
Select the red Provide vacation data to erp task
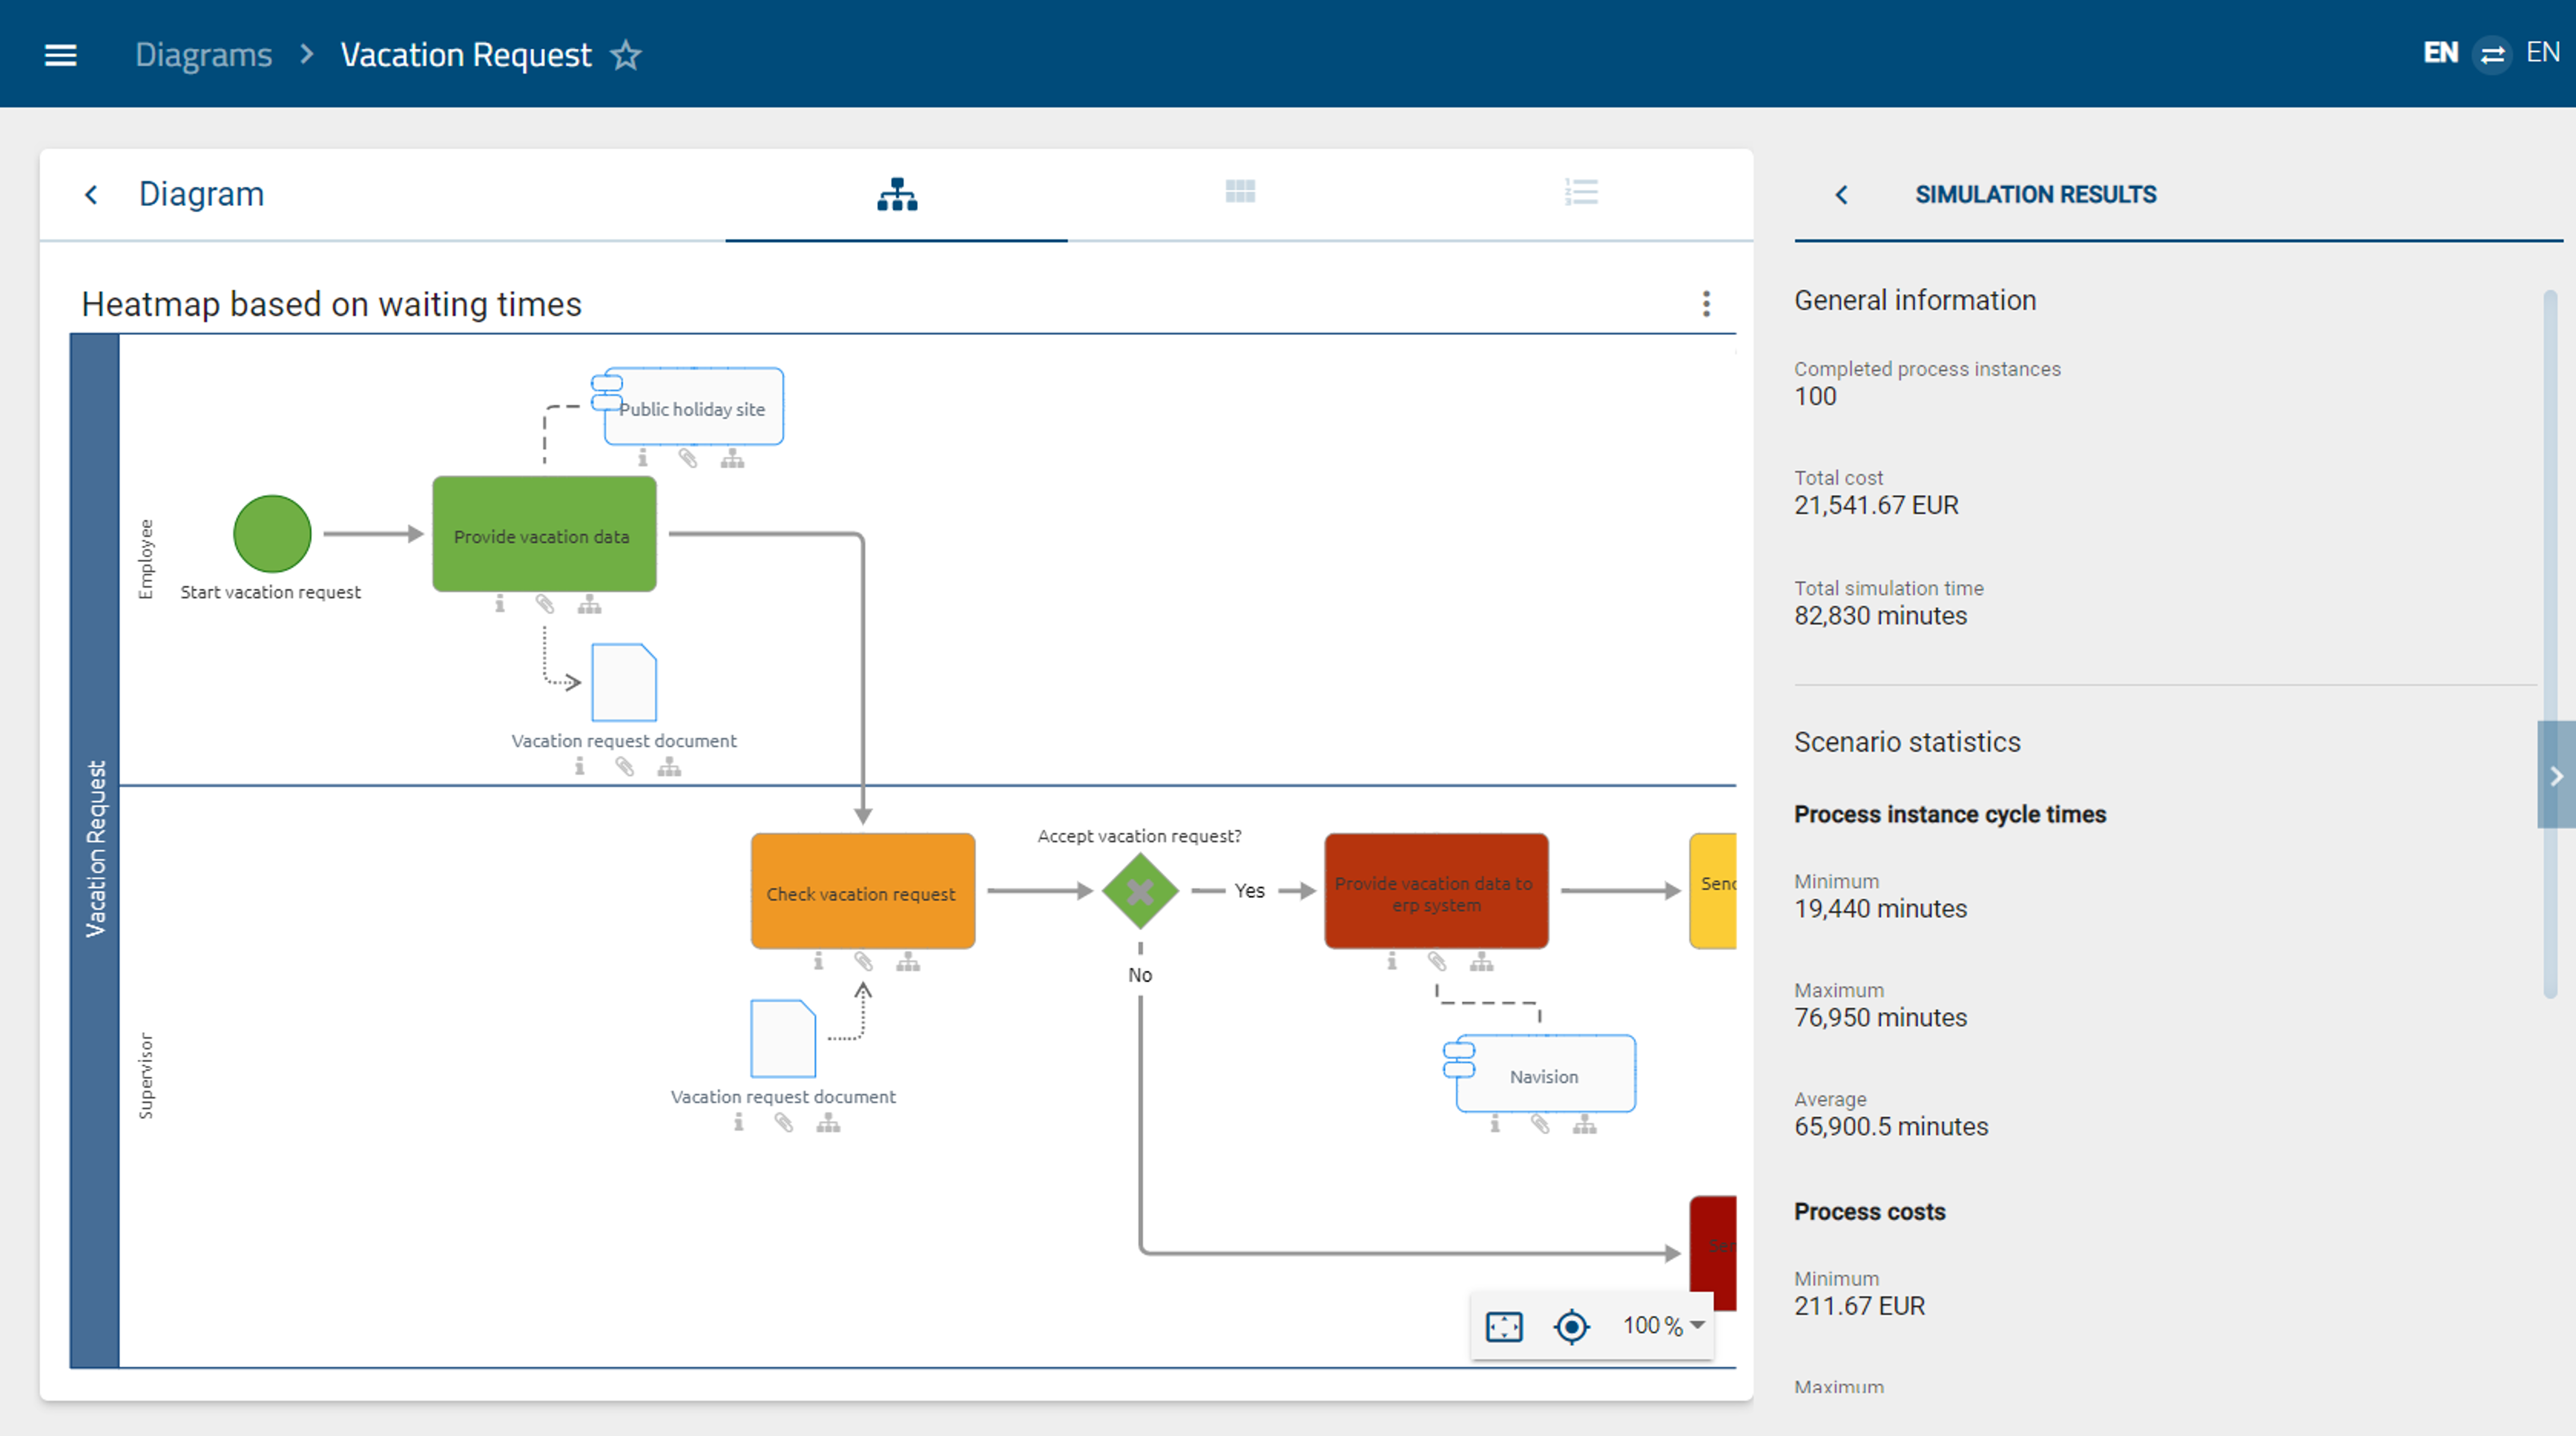coord(1435,890)
